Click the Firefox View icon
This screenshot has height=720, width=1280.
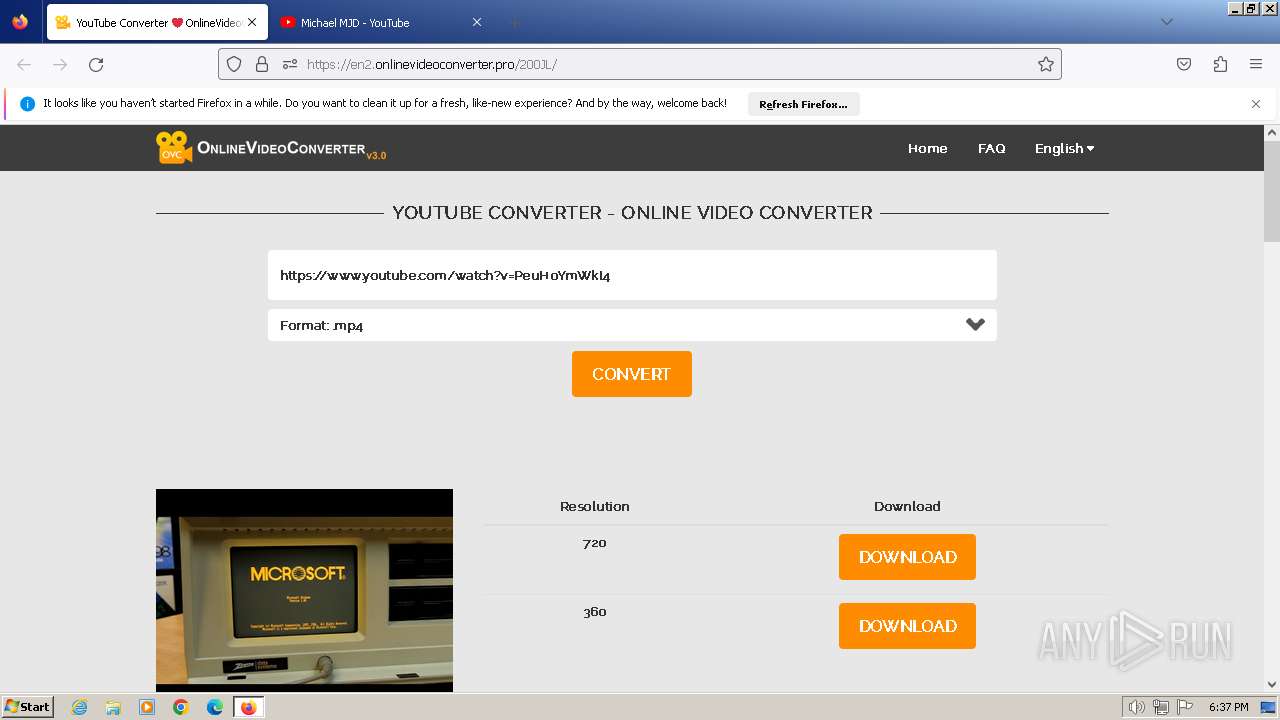tap(20, 22)
